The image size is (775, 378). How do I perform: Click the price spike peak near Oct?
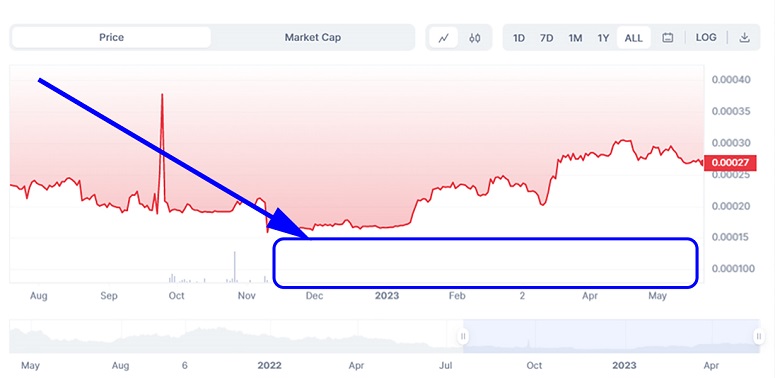tap(162, 94)
